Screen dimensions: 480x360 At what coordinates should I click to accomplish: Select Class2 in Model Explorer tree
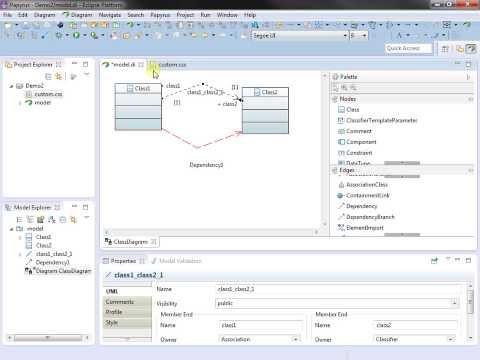pyautogui.click(x=39, y=246)
